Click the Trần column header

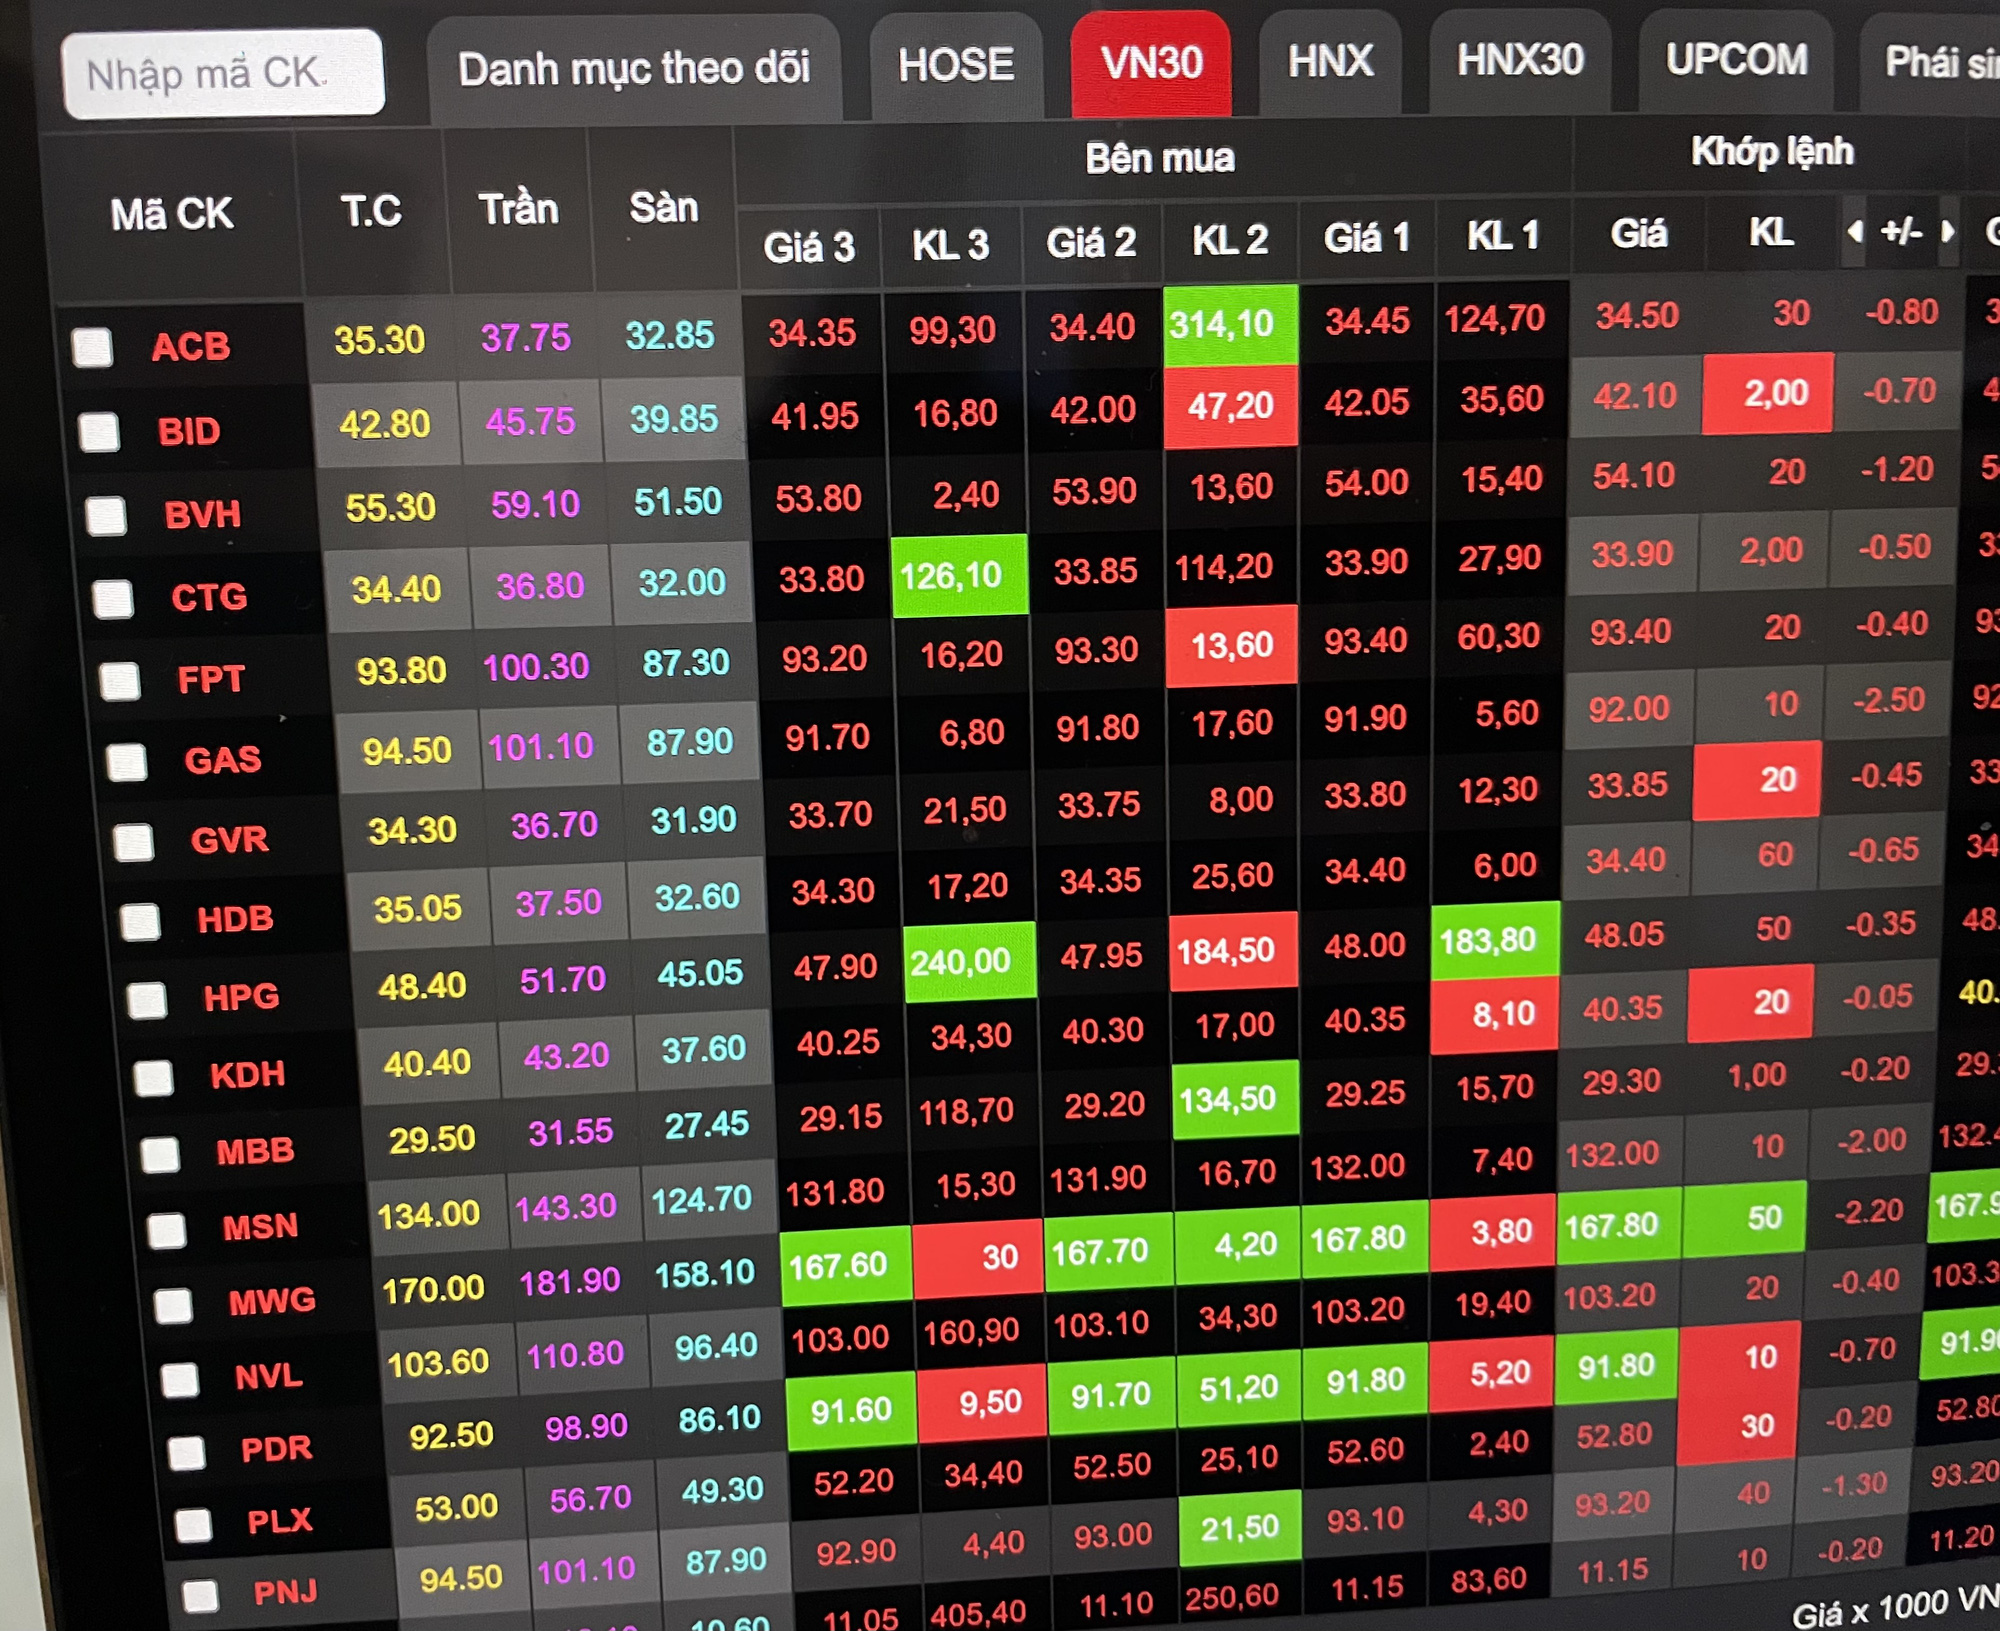coord(518,209)
